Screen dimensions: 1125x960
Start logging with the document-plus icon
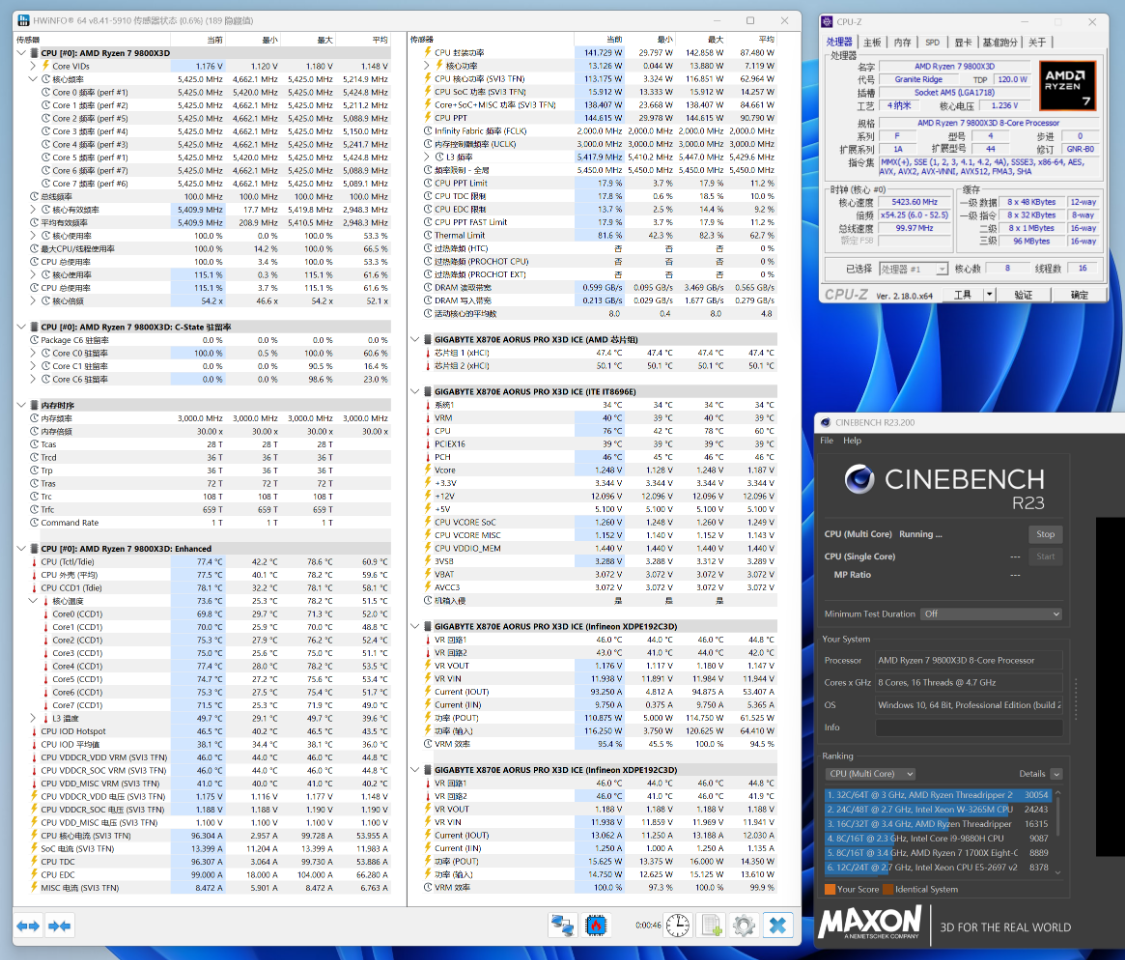[711, 926]
